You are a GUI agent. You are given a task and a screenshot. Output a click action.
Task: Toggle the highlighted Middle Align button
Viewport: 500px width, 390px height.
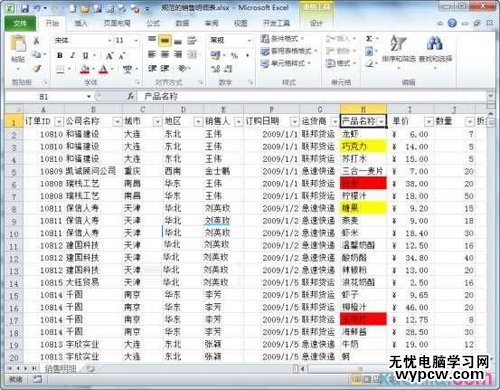tap(165, 40)
